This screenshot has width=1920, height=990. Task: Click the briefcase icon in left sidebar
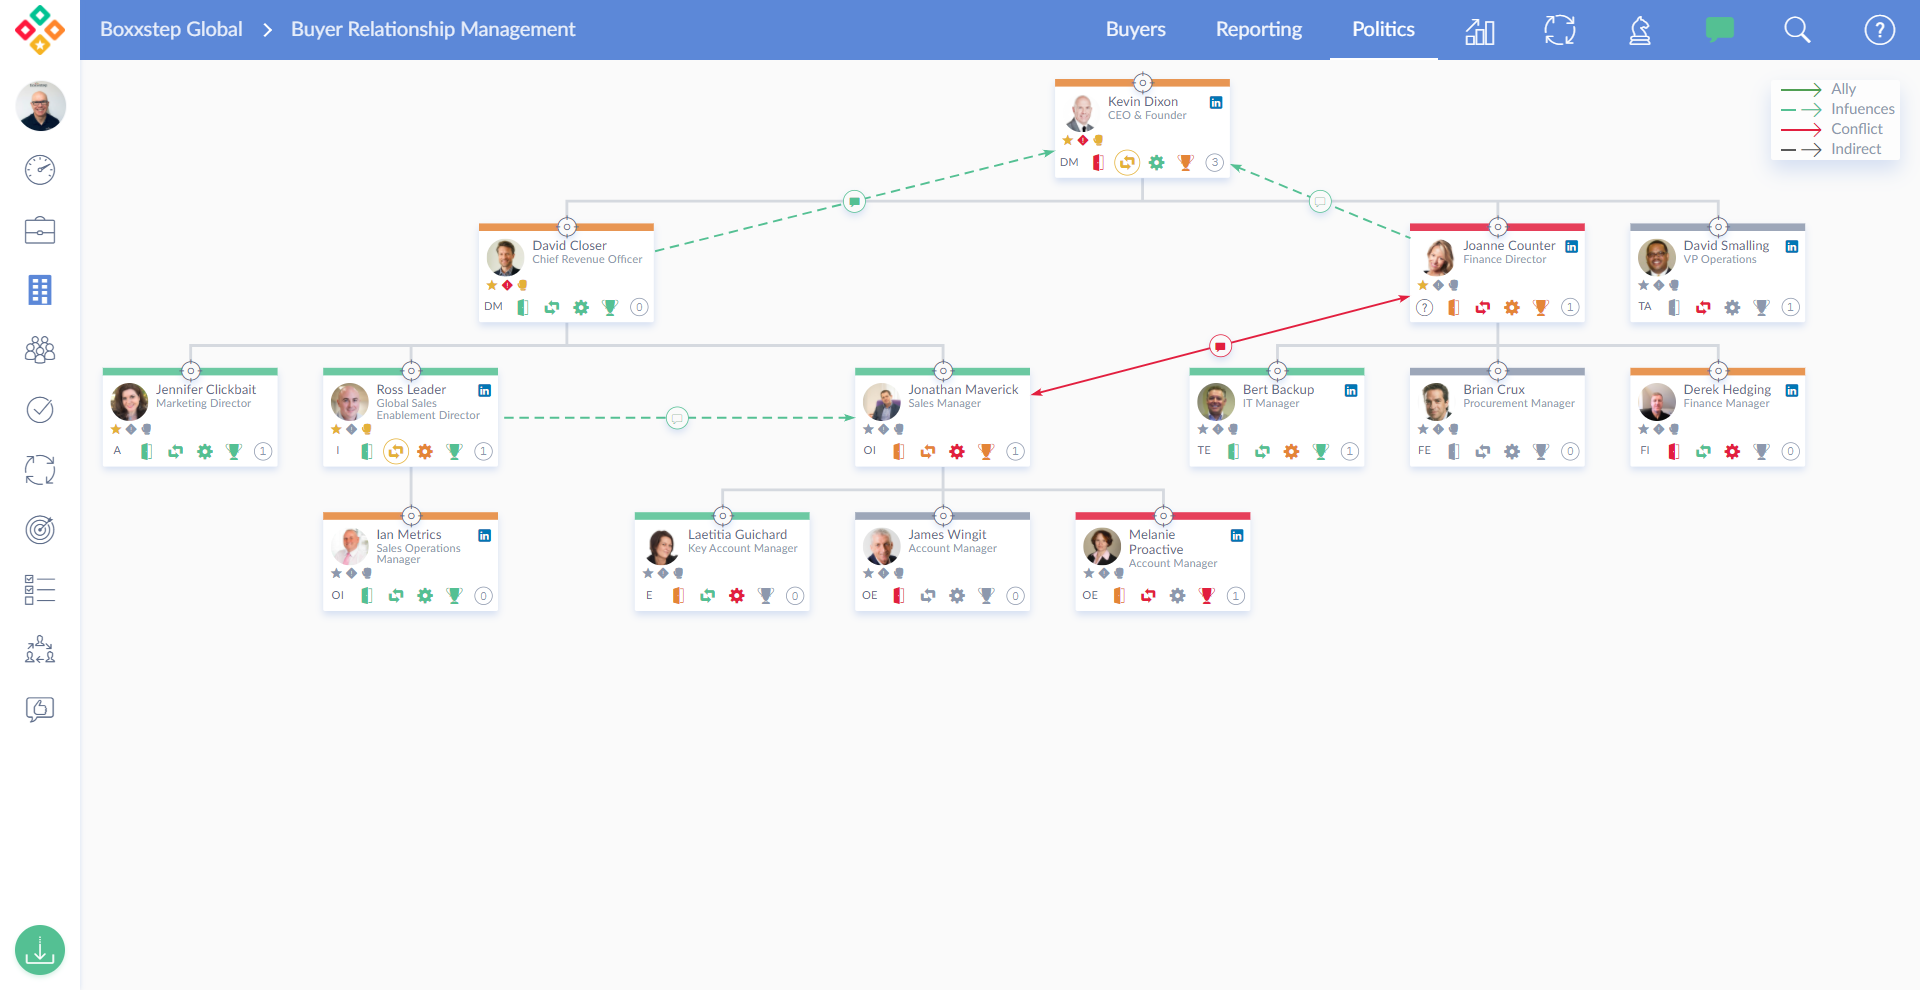[x=40, y=230]
